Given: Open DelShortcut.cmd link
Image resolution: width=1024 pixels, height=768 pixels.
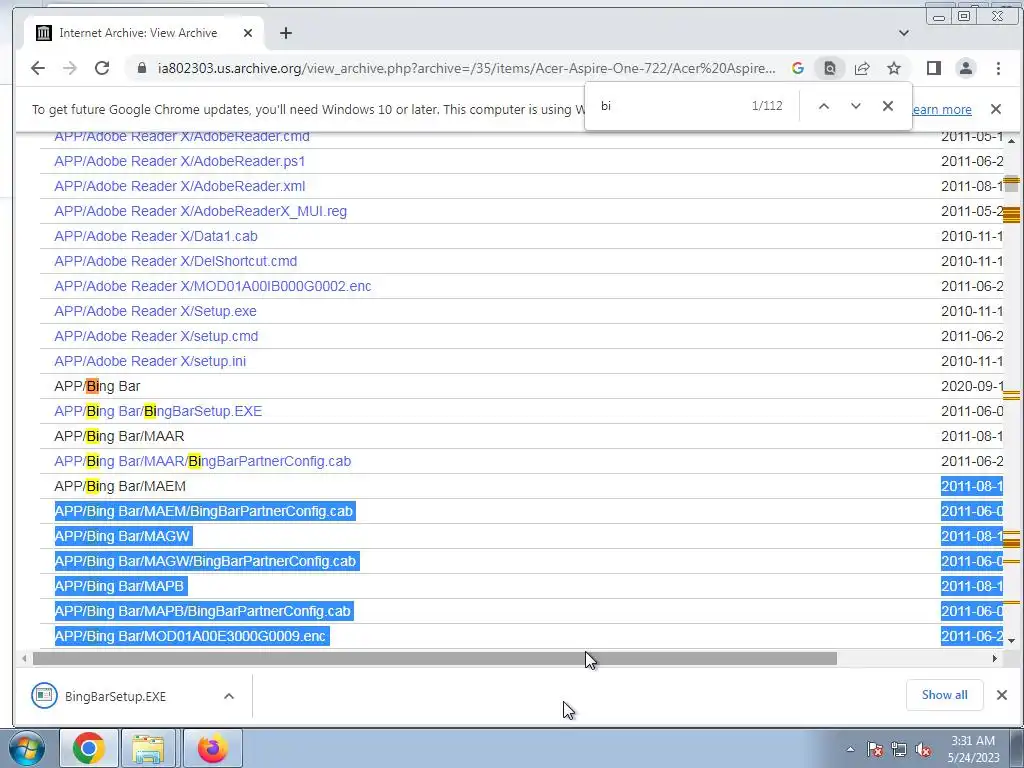Looking at the screenshot, I should point(176,261).
